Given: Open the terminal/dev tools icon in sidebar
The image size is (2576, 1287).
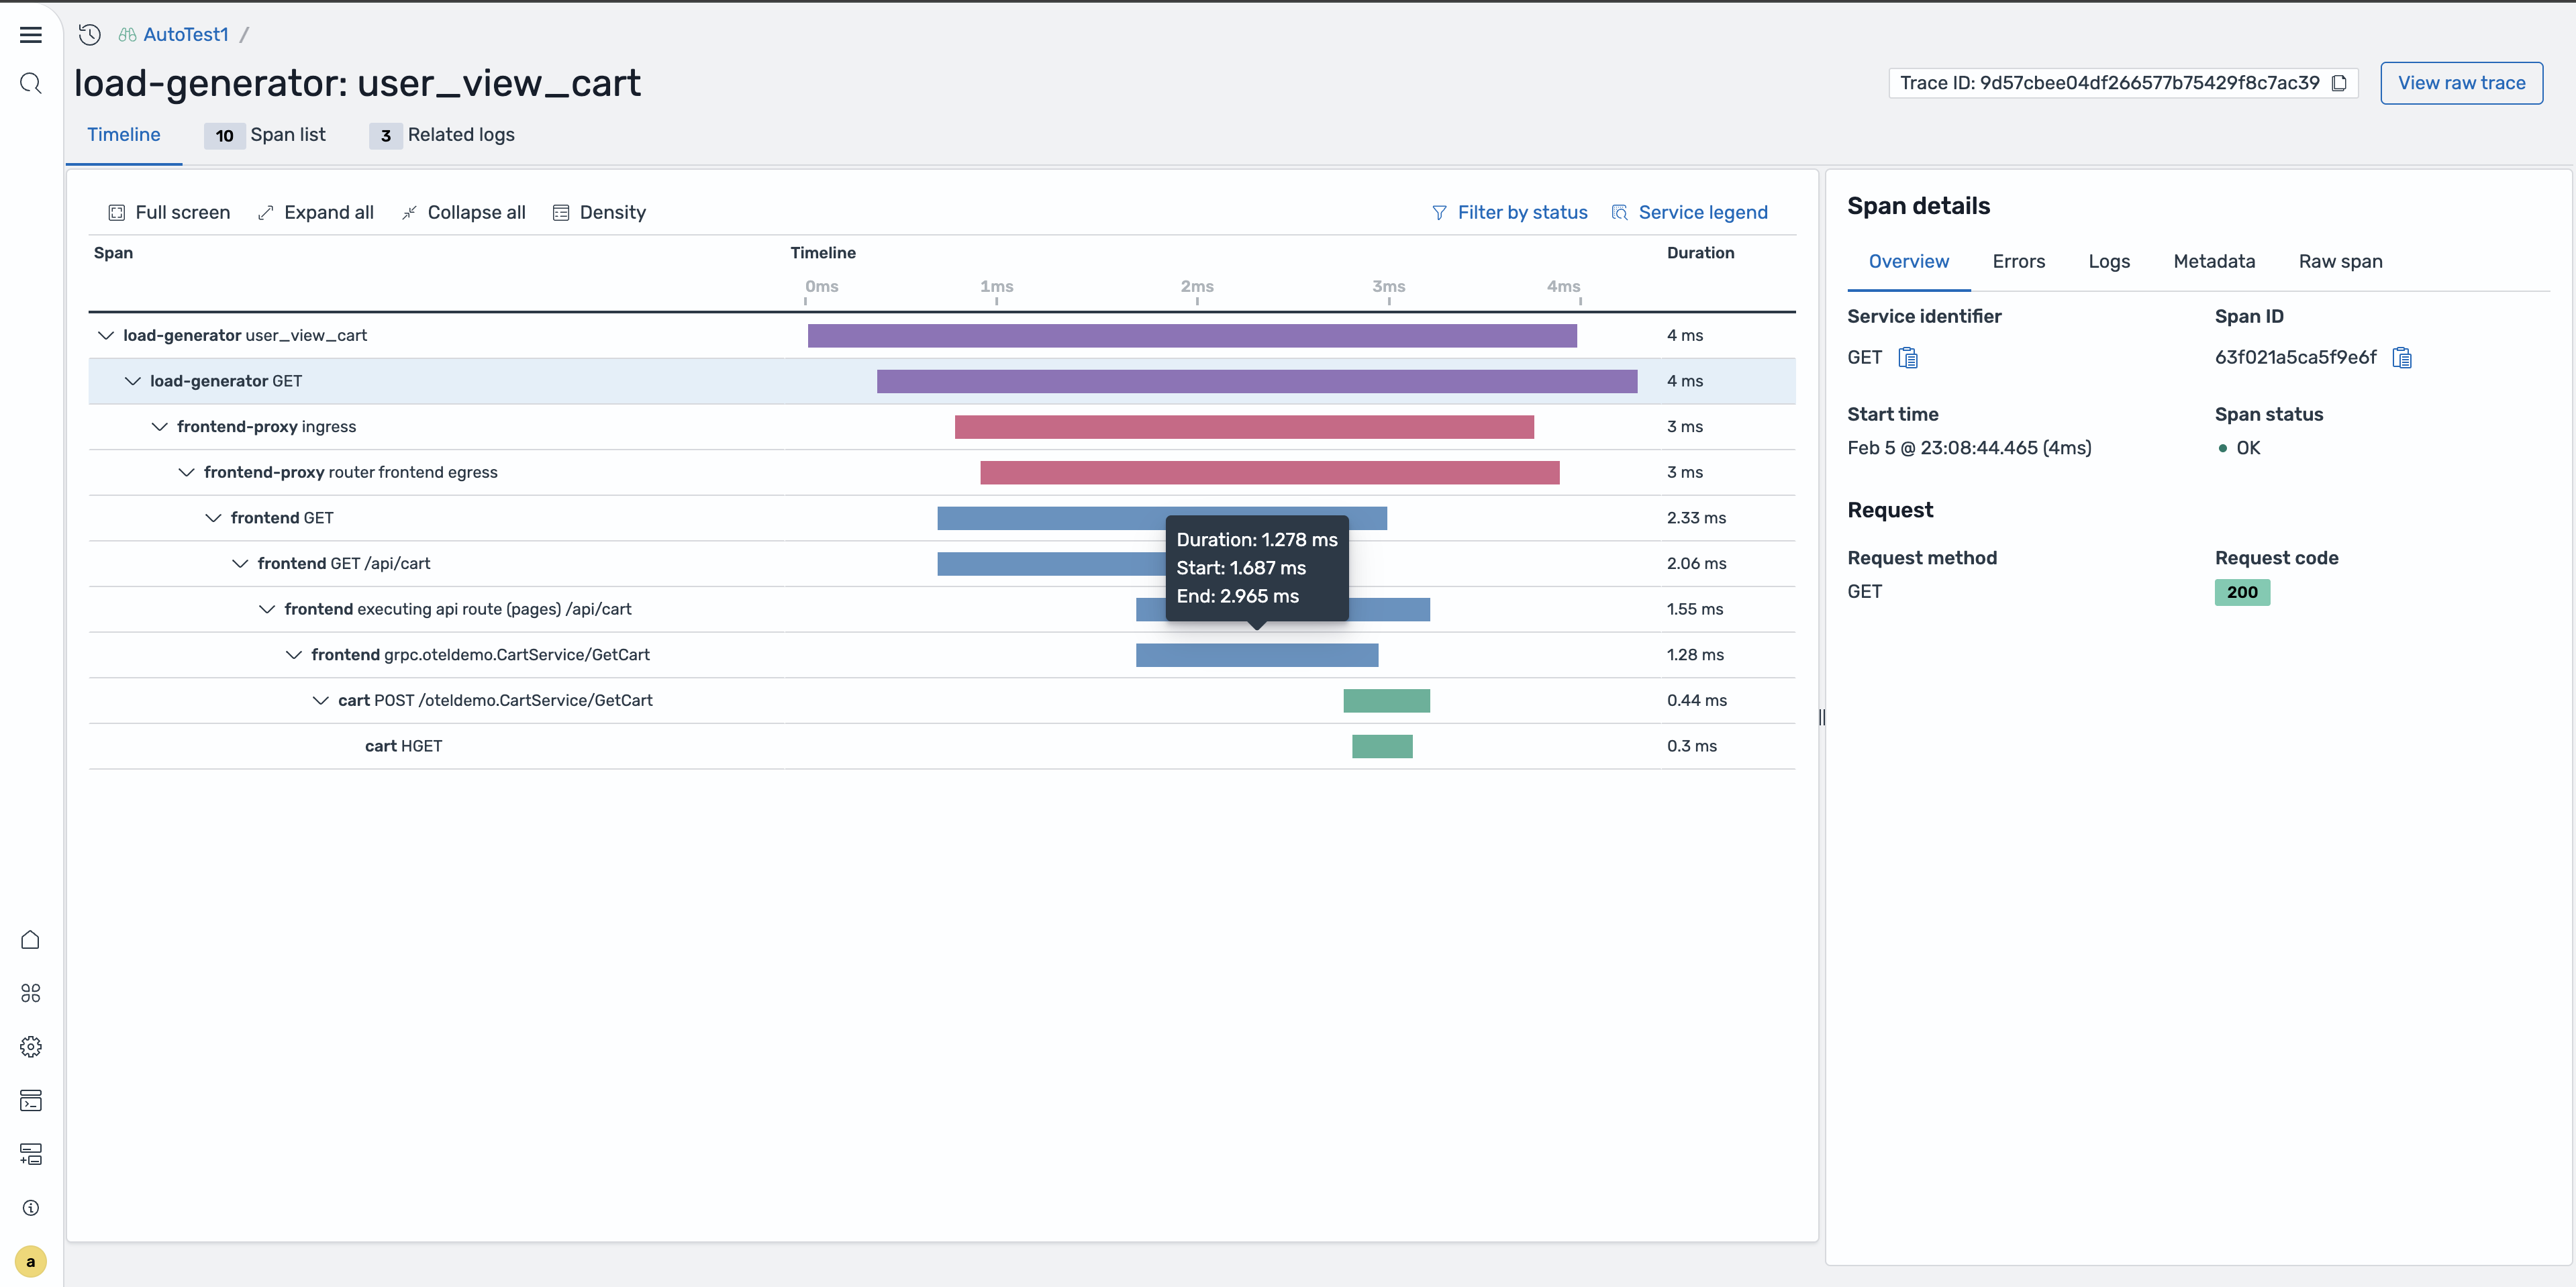Looking at the screenshot, I should pos(30,1100).
